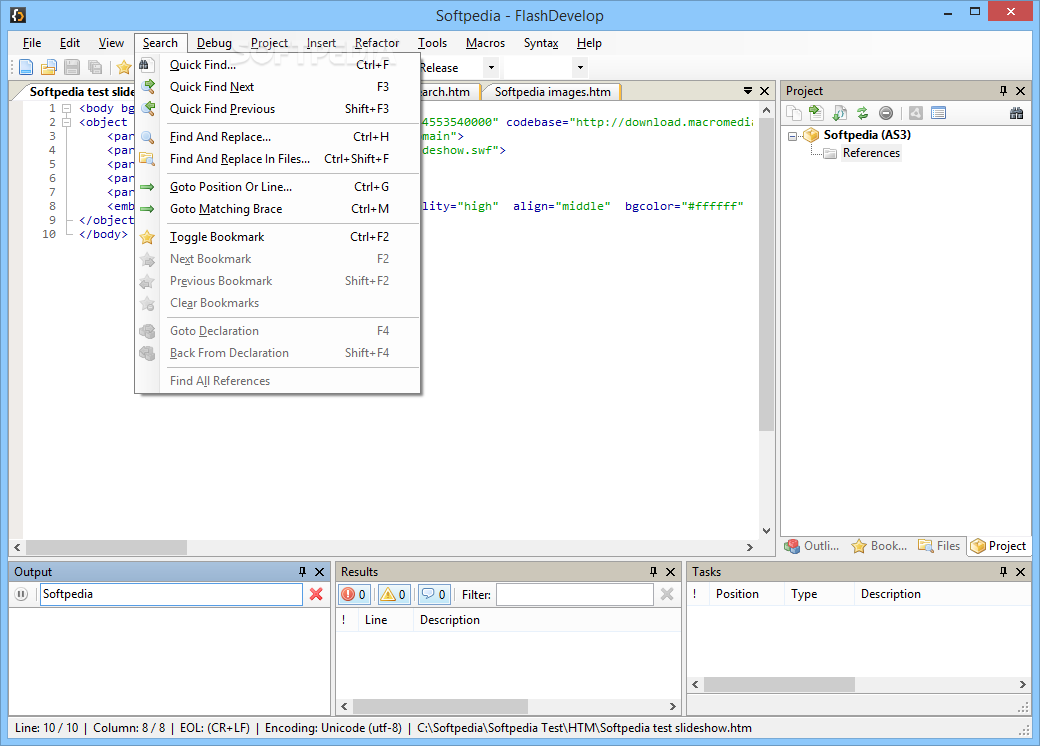Open the document tabs list dropdown

click(748, 91)
